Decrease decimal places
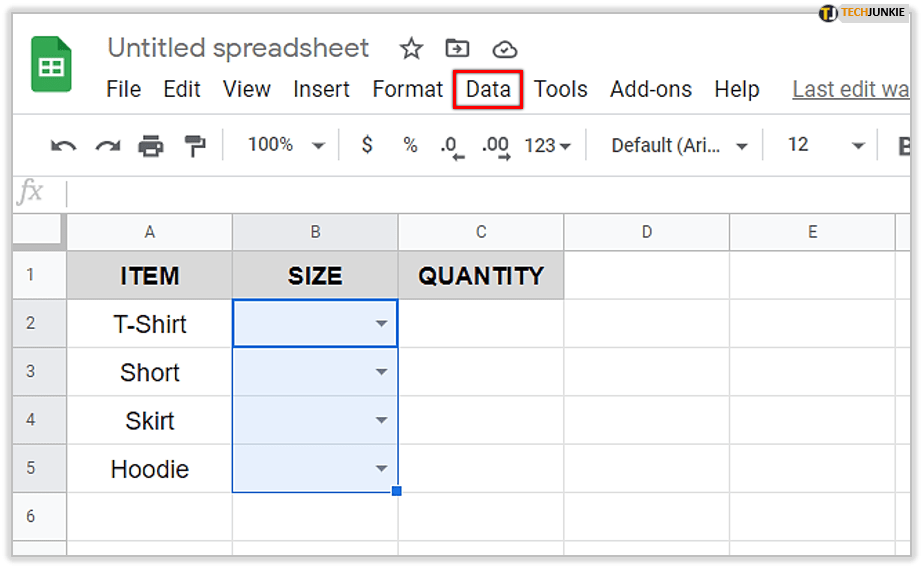This screenshot has width=923, height=568. 452,146
